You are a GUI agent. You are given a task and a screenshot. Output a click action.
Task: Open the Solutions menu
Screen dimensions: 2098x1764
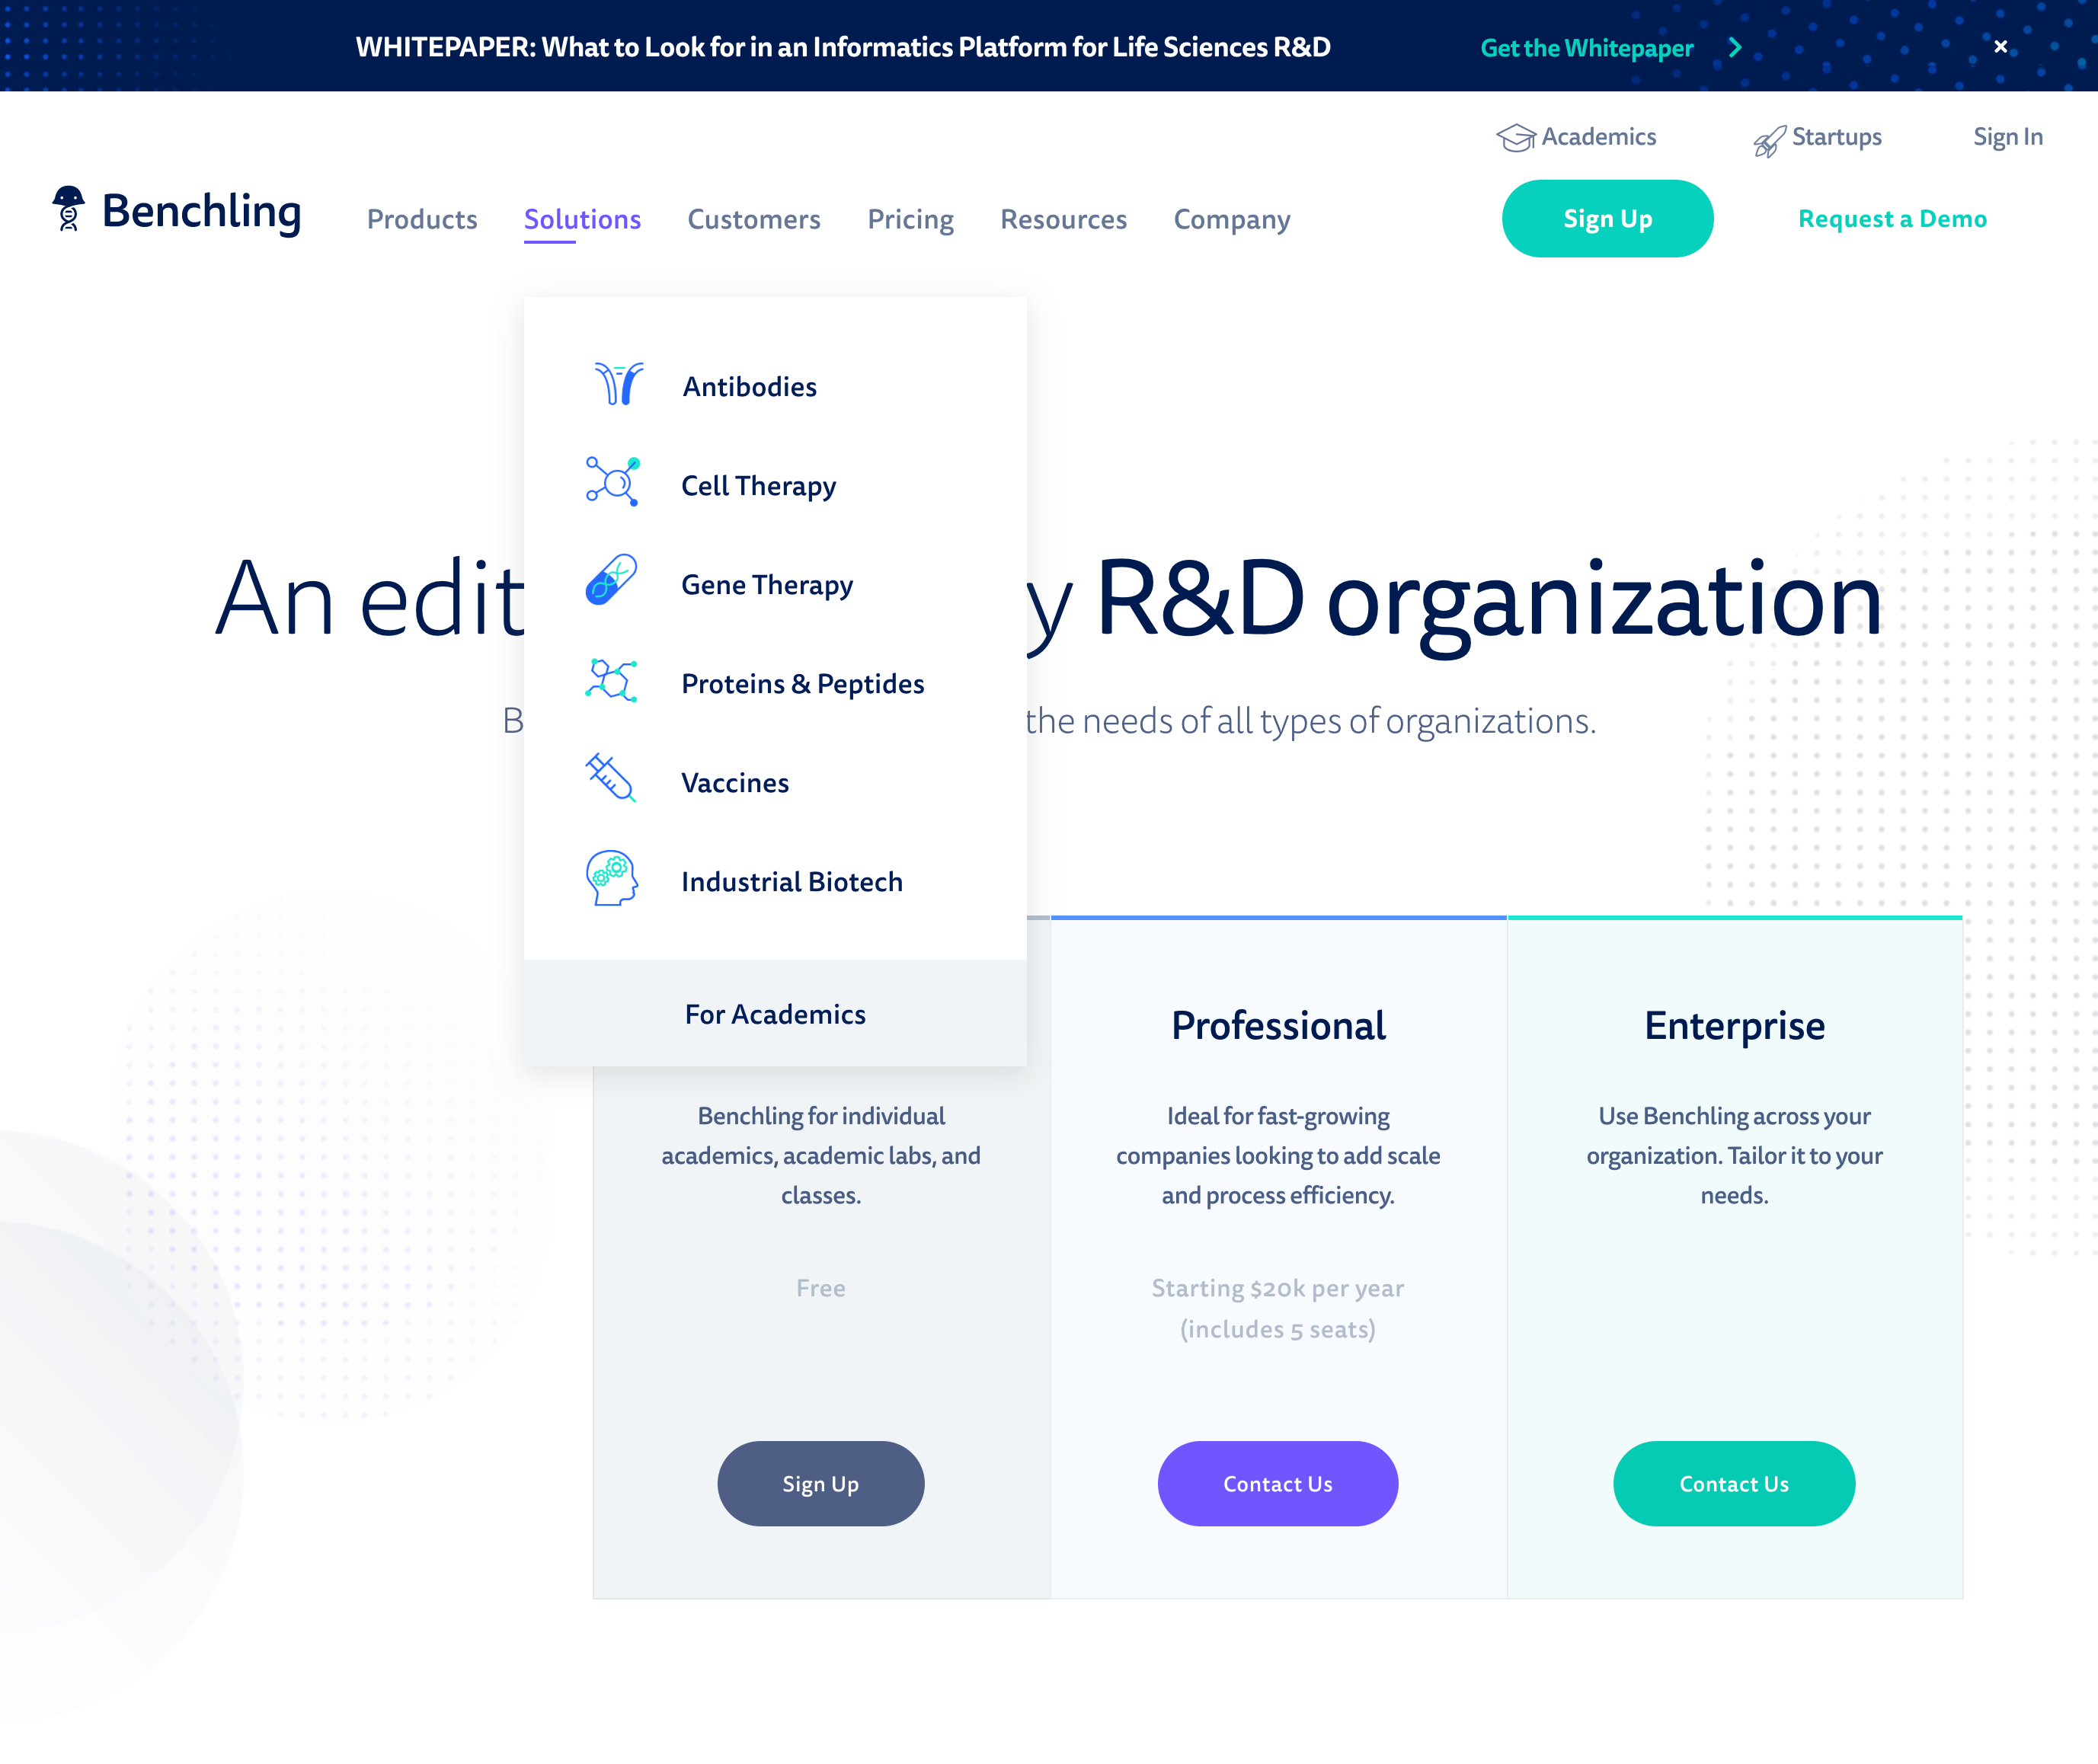click(x=582, y=219)
